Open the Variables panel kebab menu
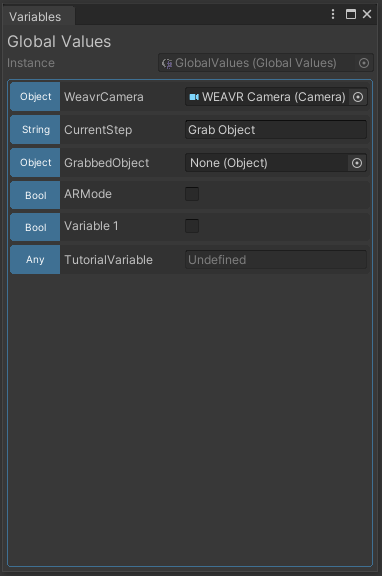Screen dimensions: 382x576 point(333,14)
